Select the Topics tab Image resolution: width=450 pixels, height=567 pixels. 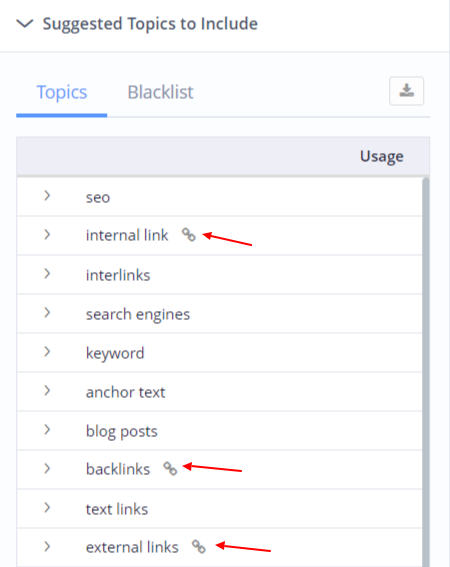(62, 92)
